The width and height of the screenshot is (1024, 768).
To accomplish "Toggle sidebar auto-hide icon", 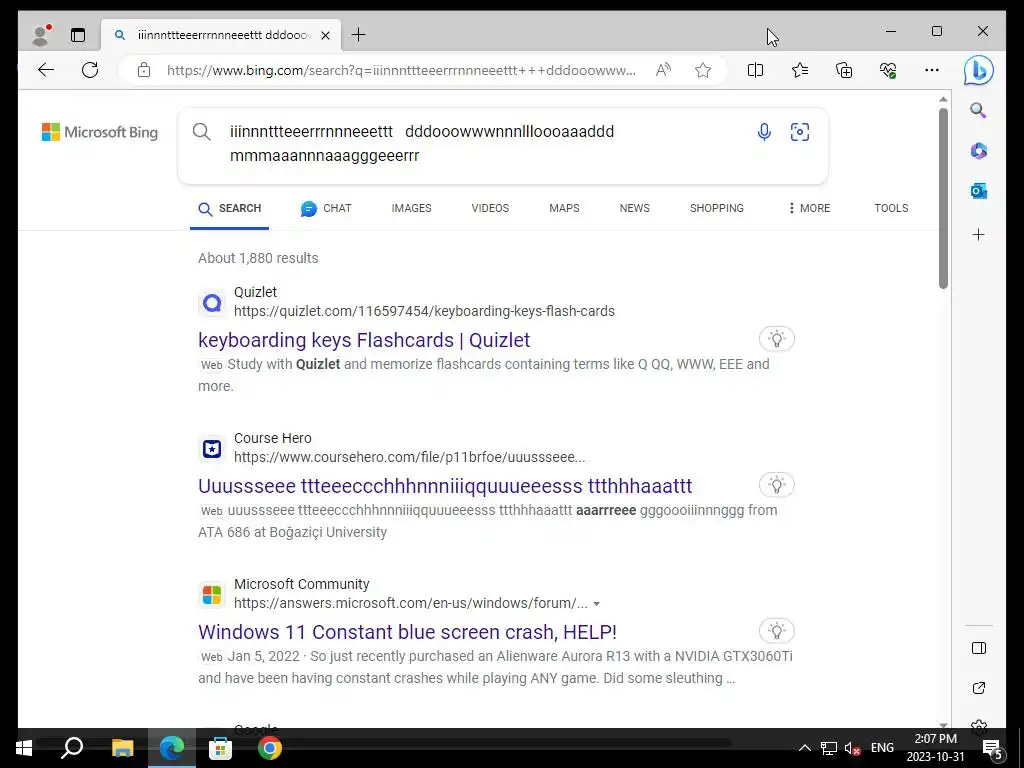I will [978, 648].
